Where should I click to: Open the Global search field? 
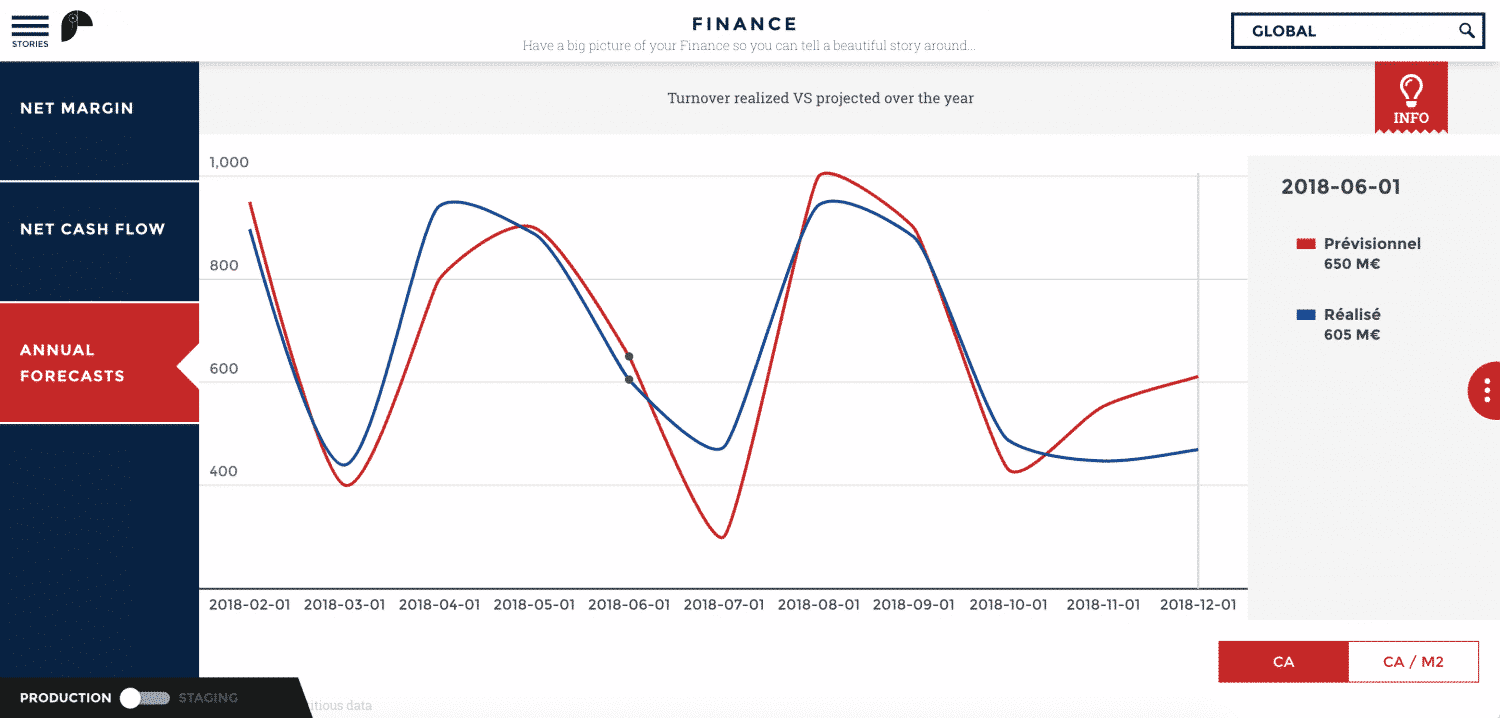(1340, 31)
